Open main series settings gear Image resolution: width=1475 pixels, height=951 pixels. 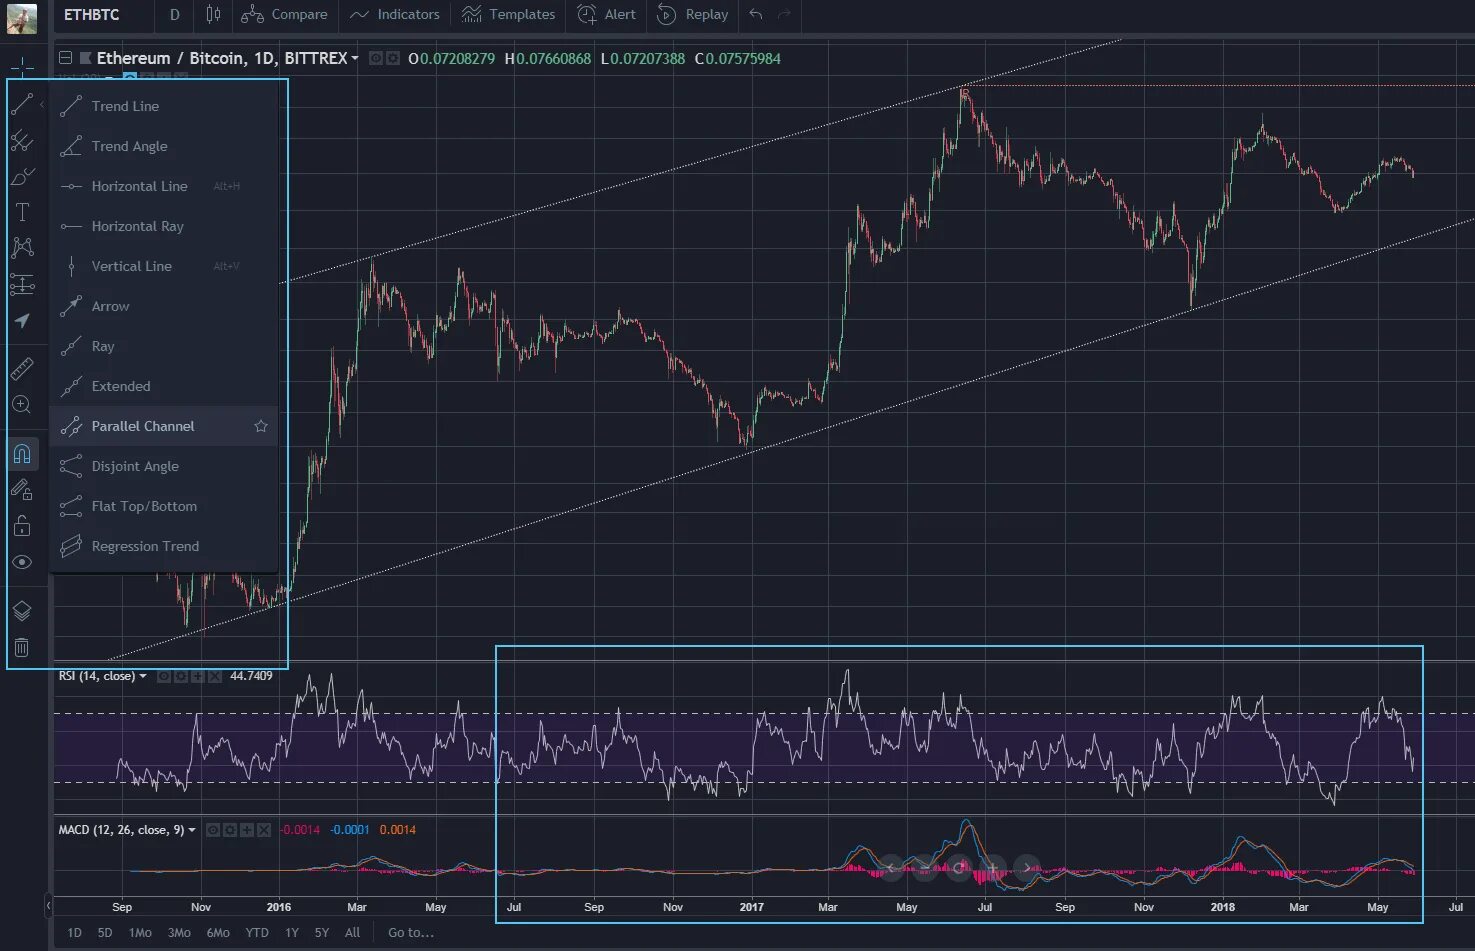coord(393,58)
